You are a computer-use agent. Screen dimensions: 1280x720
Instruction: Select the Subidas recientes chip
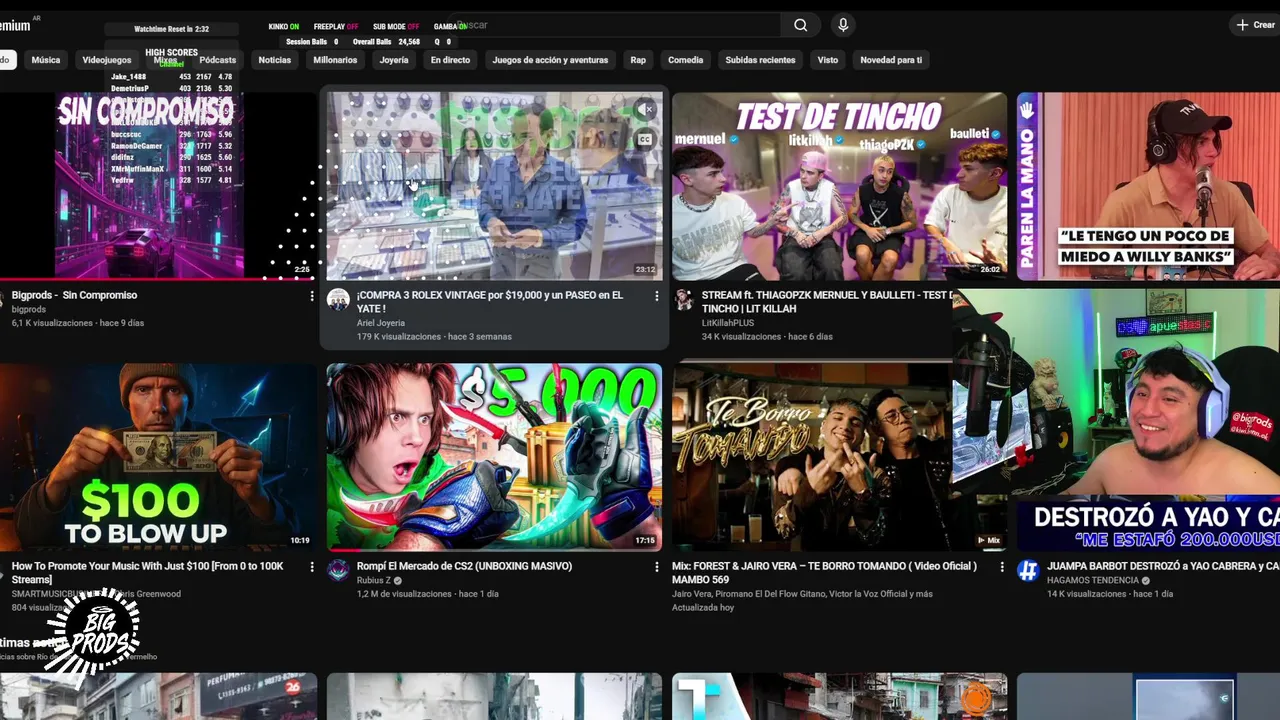click(x=760, y=60)
